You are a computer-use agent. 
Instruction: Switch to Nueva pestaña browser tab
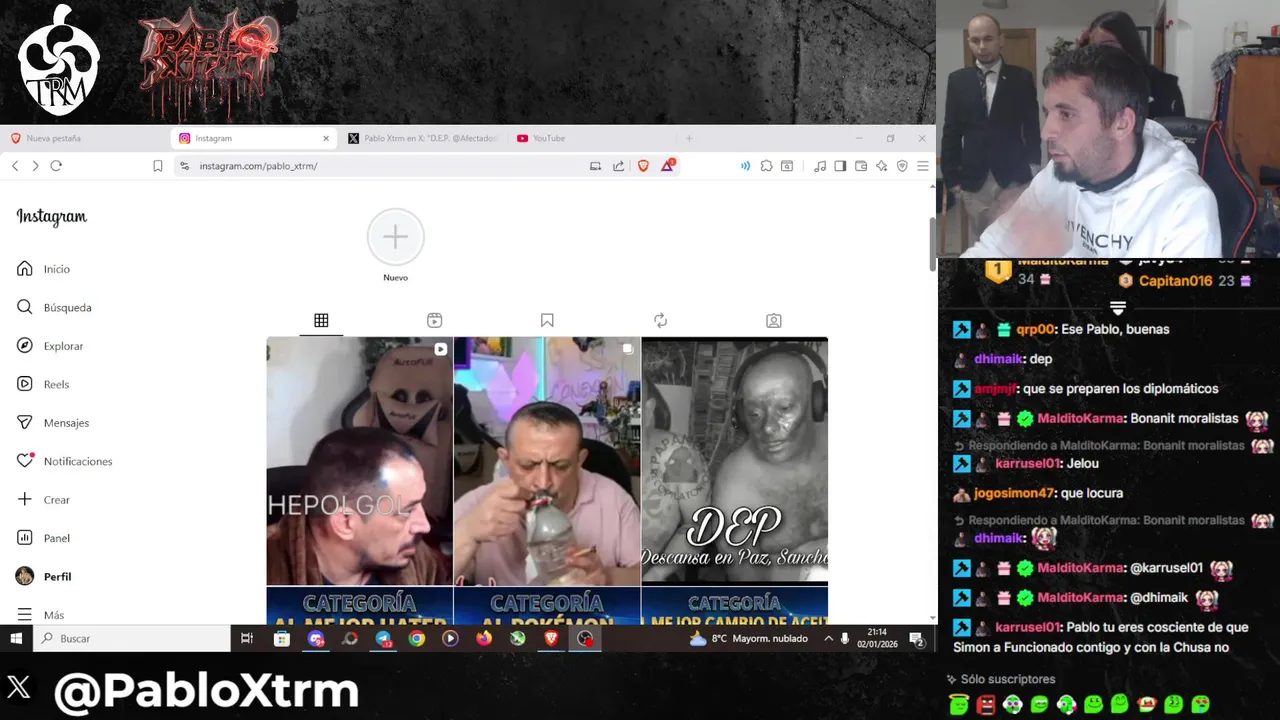point(85,138)
